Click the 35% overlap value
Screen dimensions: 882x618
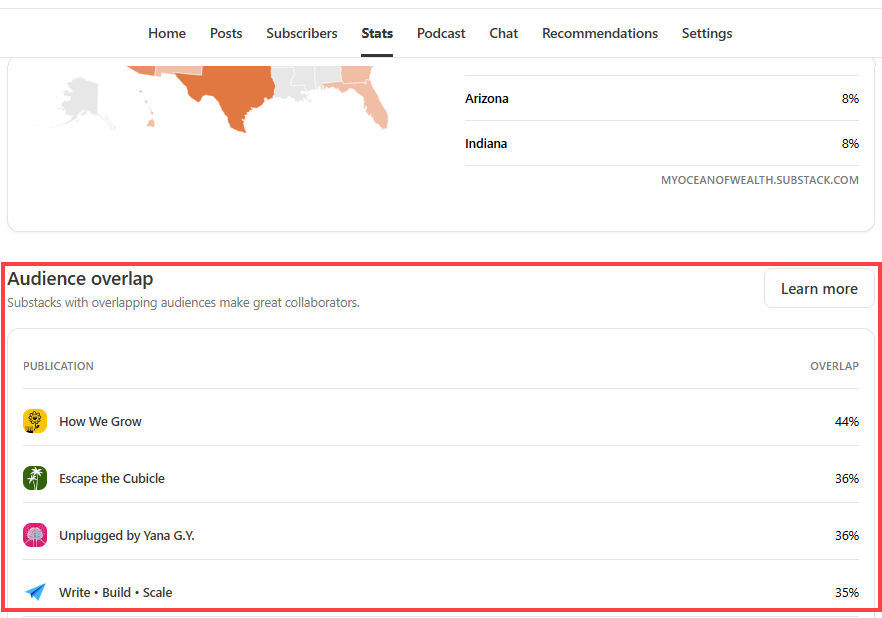[x=847, y=592]
